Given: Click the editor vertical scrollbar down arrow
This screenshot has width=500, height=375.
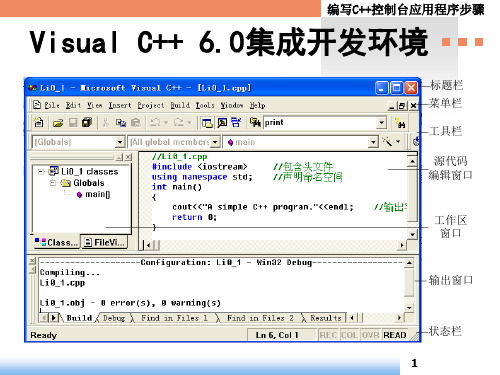Looking at the screenshot, I should pyautogui.click(x=413, y=234).
